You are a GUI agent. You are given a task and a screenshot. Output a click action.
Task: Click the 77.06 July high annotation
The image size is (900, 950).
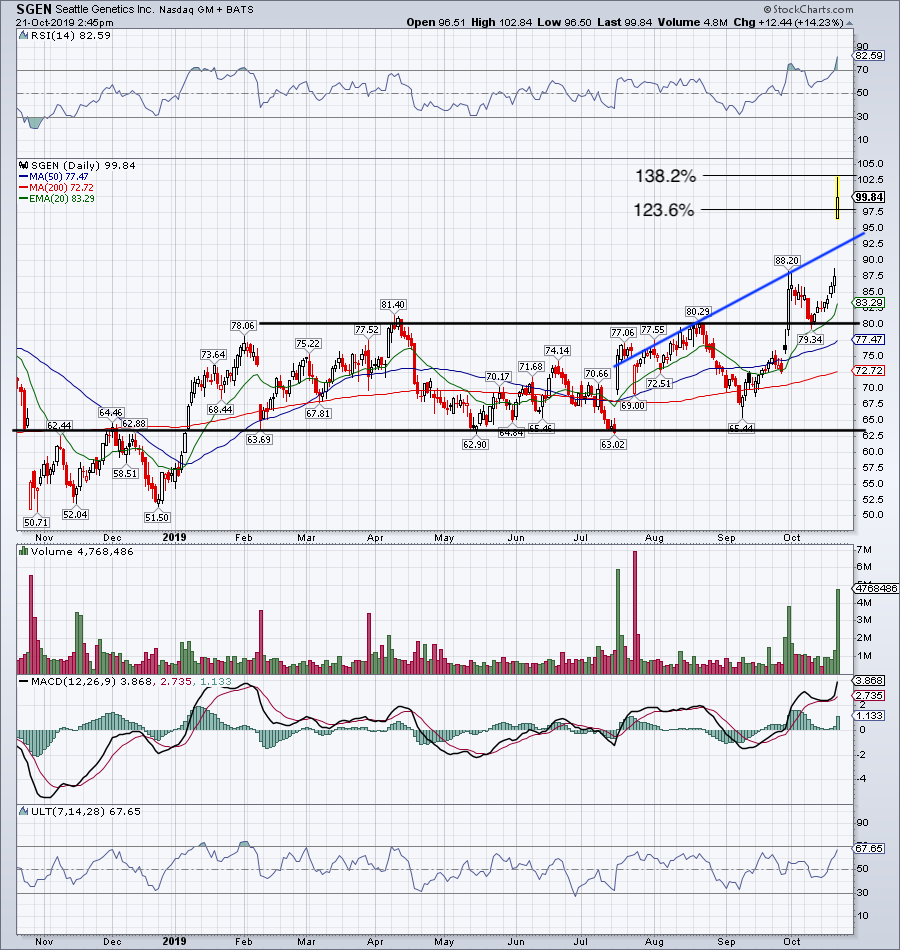[x=622, y=333]
